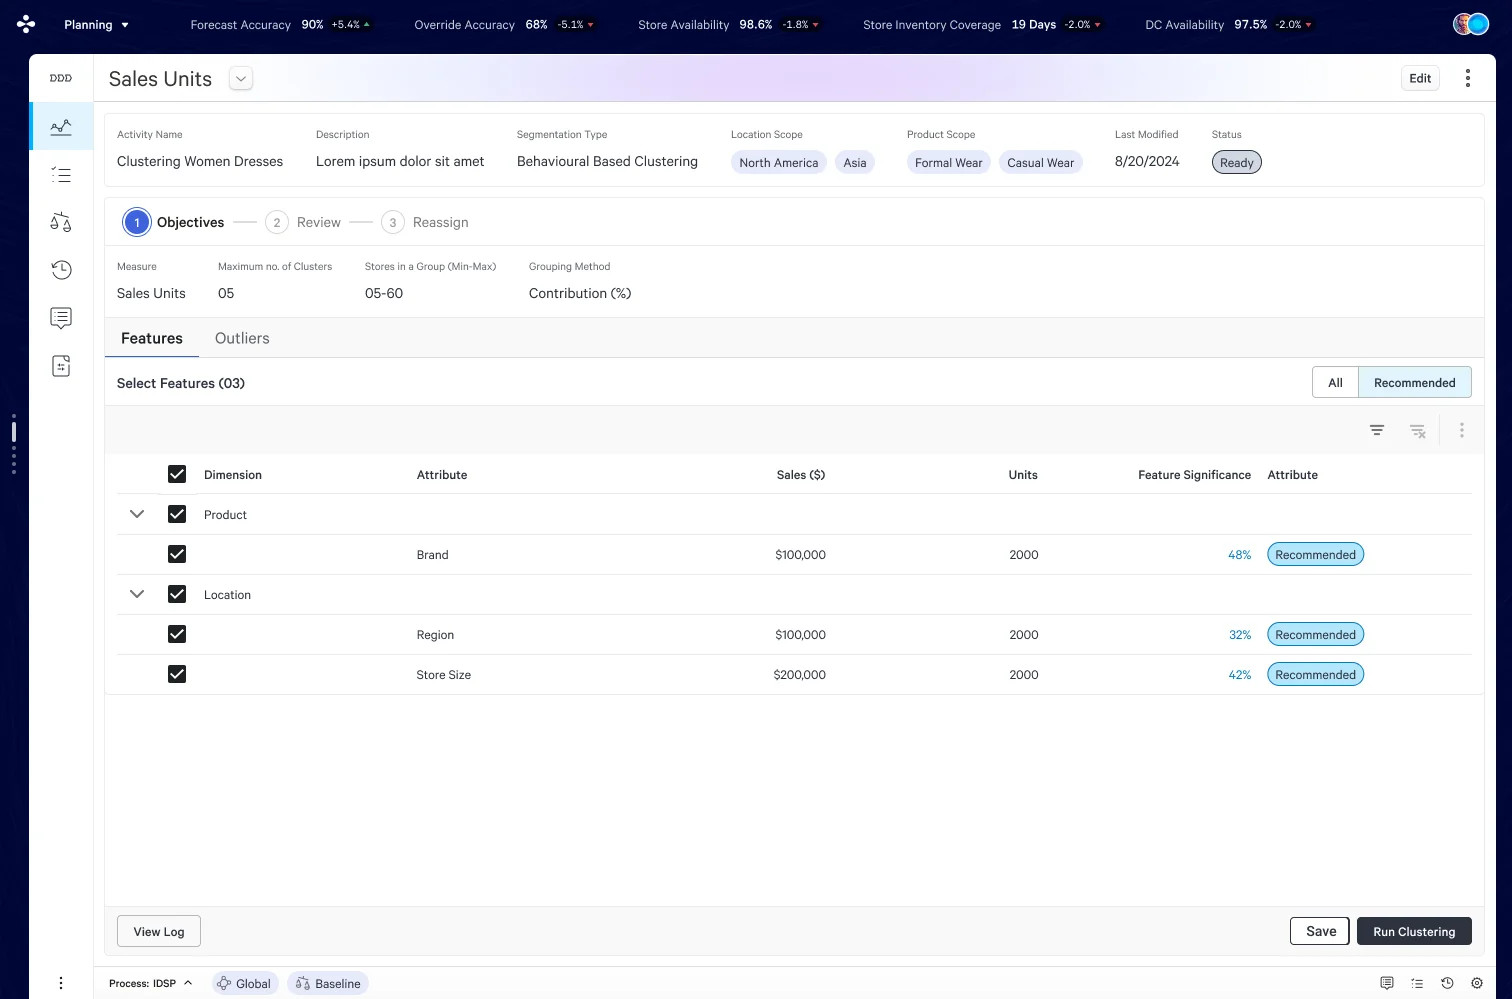
Task: Click the filter icon in table toolbar
Action: click(x=1377, y=430)
